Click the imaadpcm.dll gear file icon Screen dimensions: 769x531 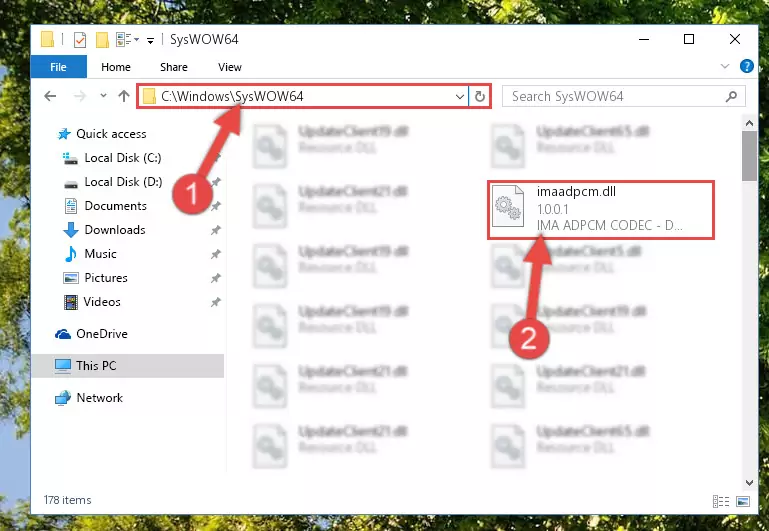tap(508, 206)
